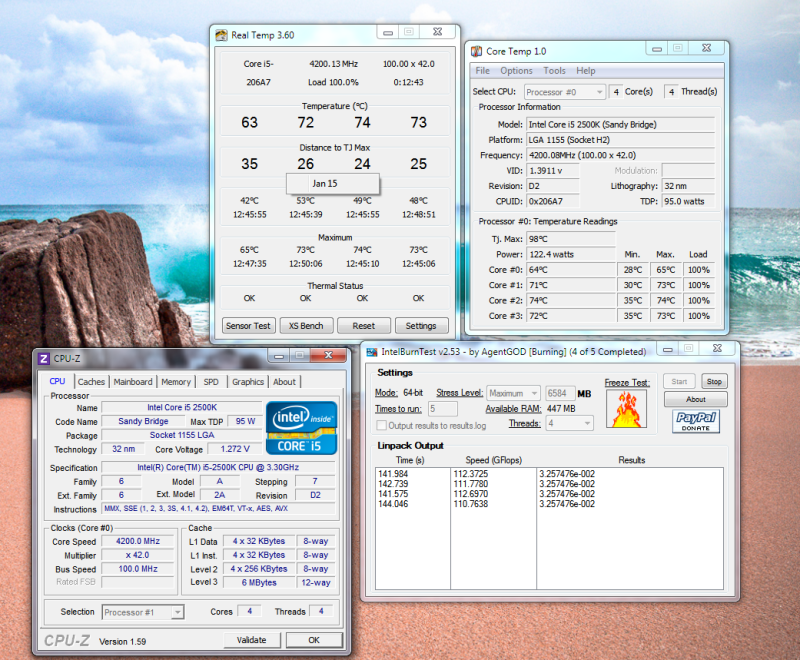
Task: Open the Help menu in Core Temp
Action: (586, 70)
